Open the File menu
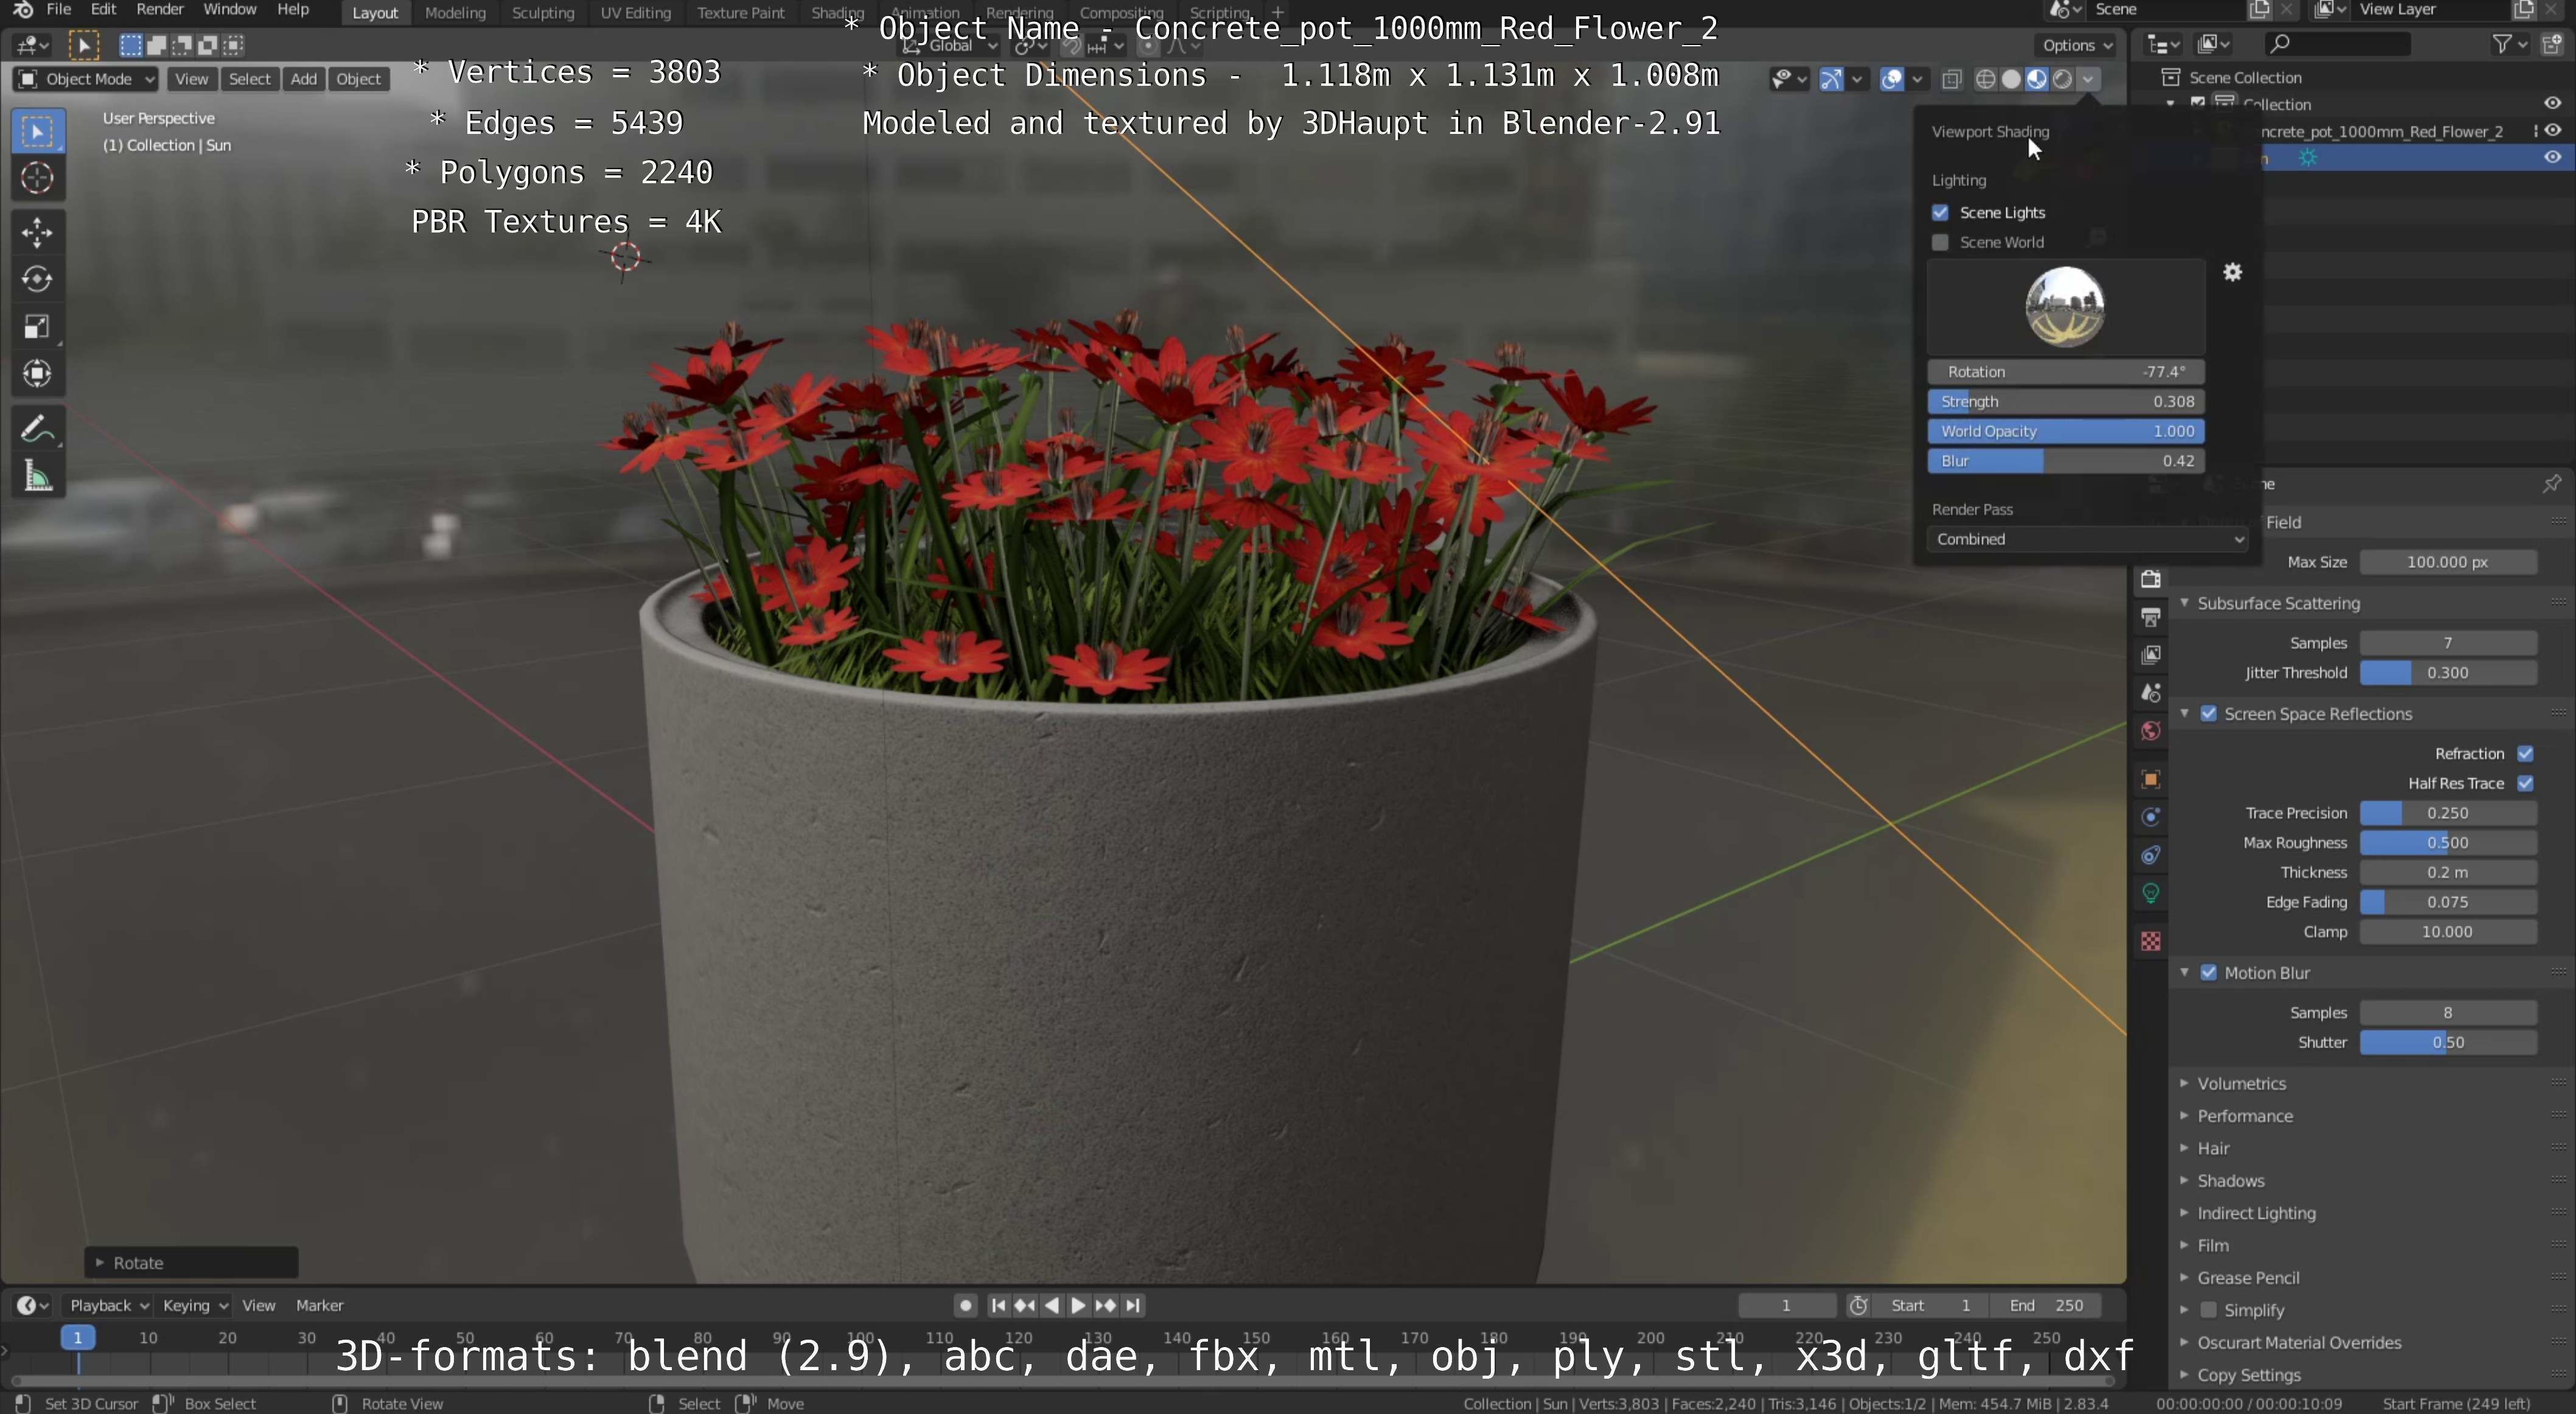This screenshot has height=1414, width=2576. [58, 10]
